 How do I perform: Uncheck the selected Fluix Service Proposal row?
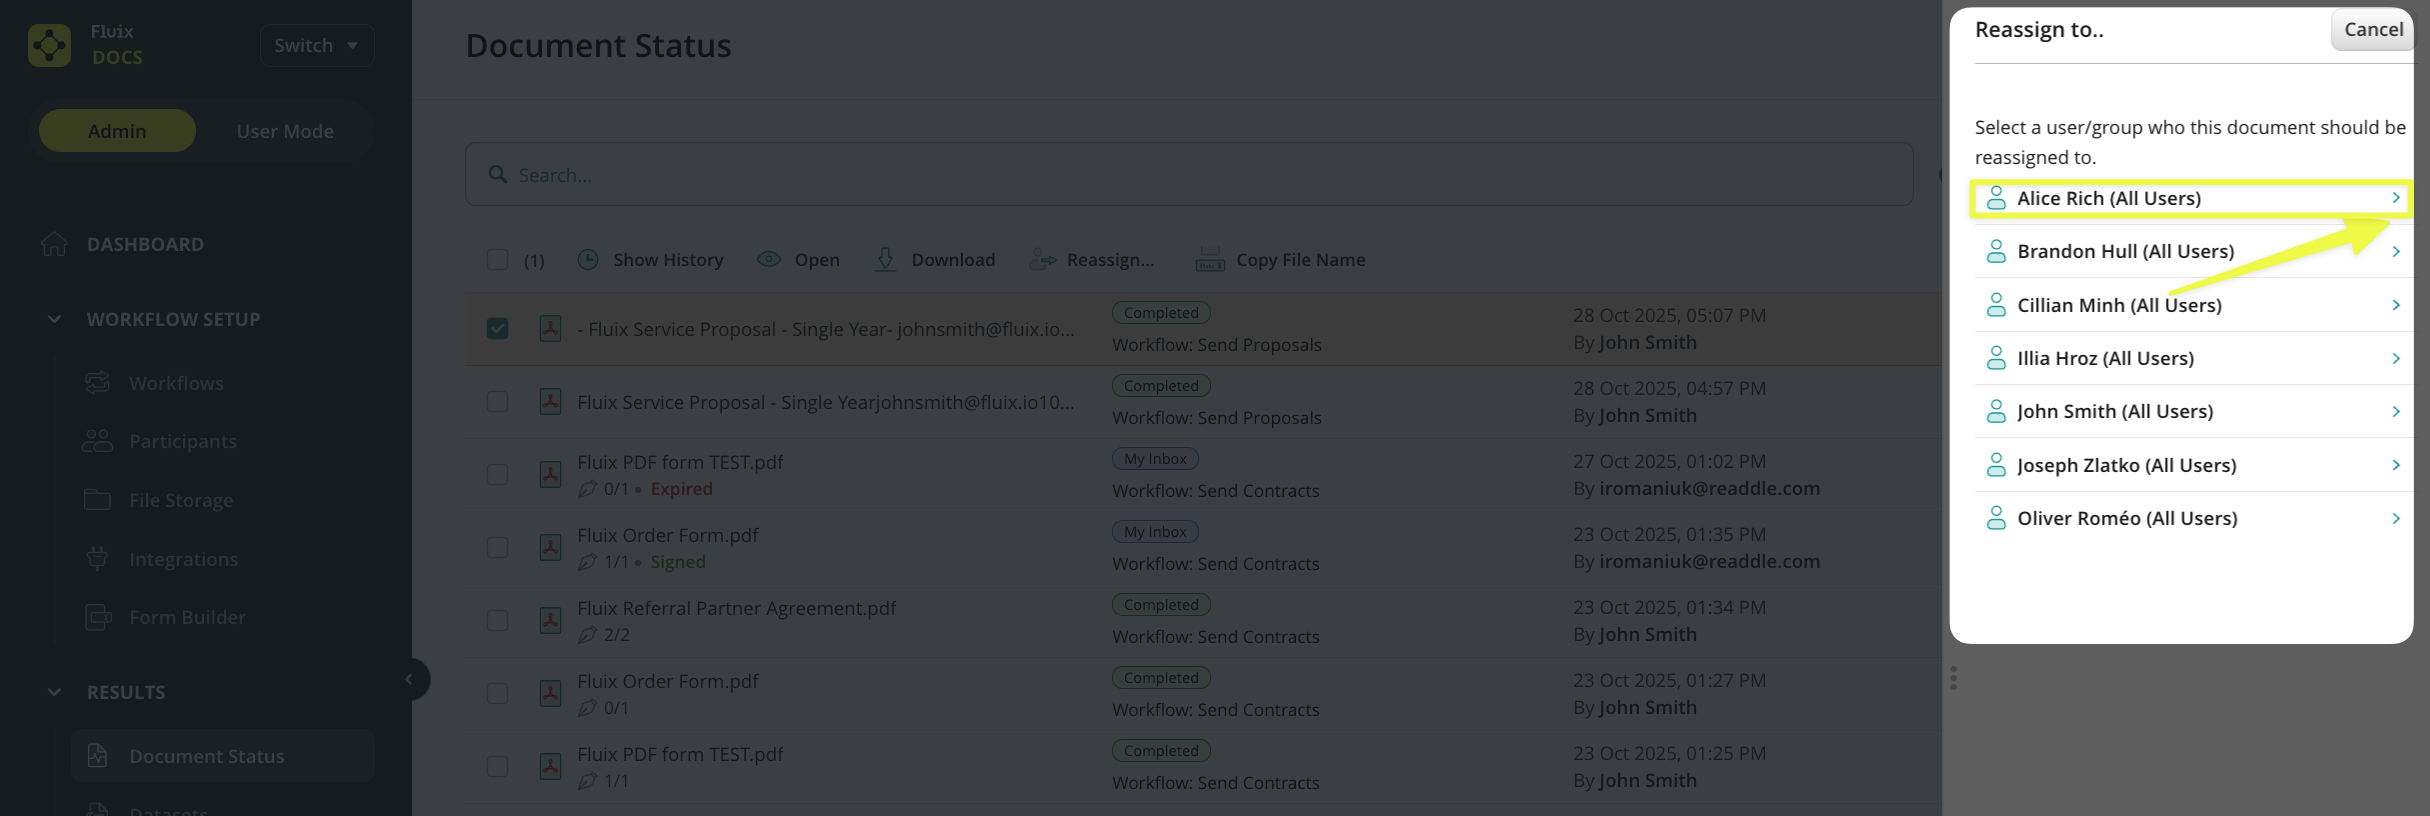(497, 329)
